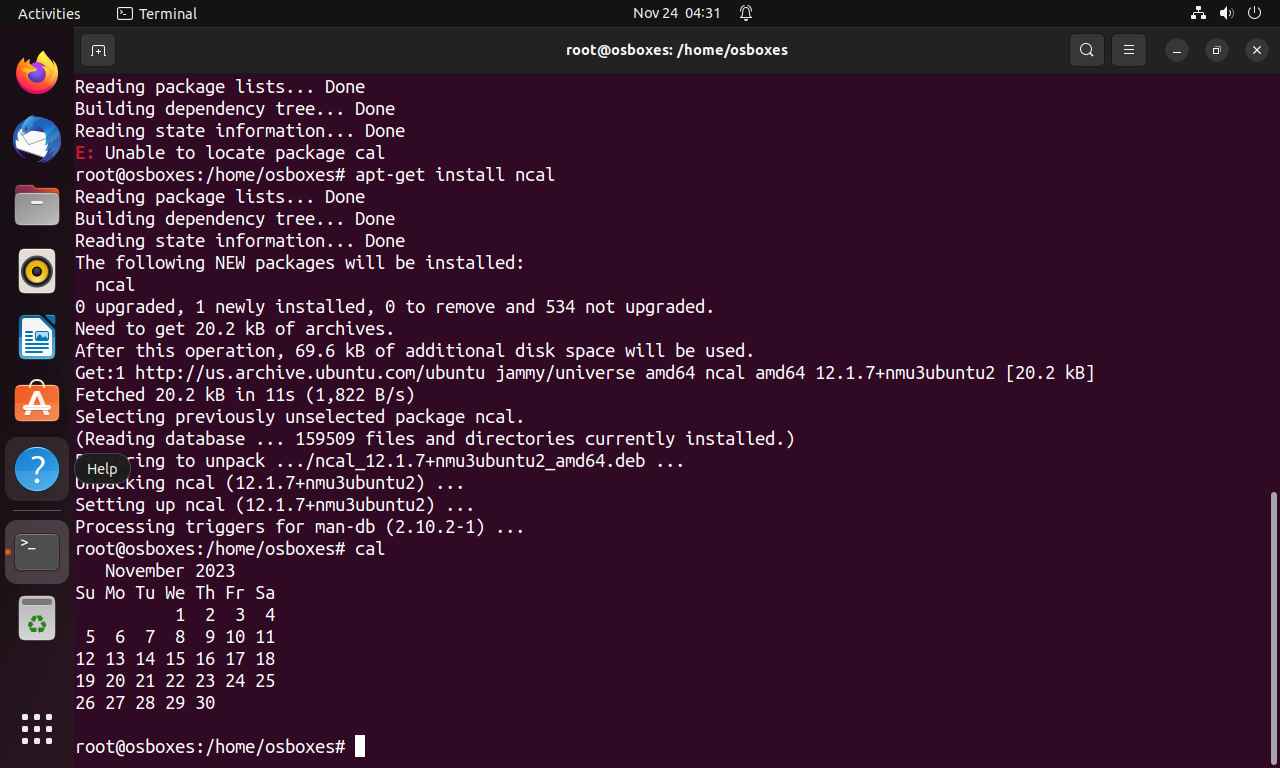Launch Rhythmbox music player

click(37, 271)
